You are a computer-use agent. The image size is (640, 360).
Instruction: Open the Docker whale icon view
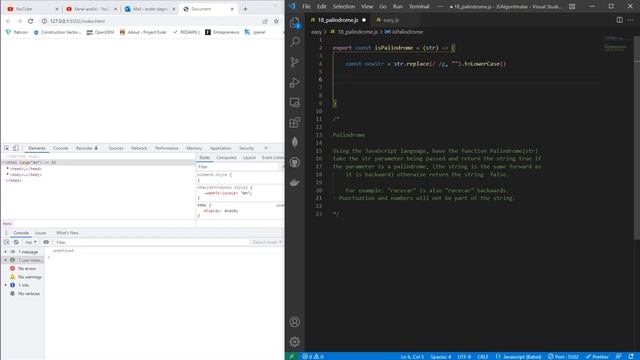click(x=295, y=182)
